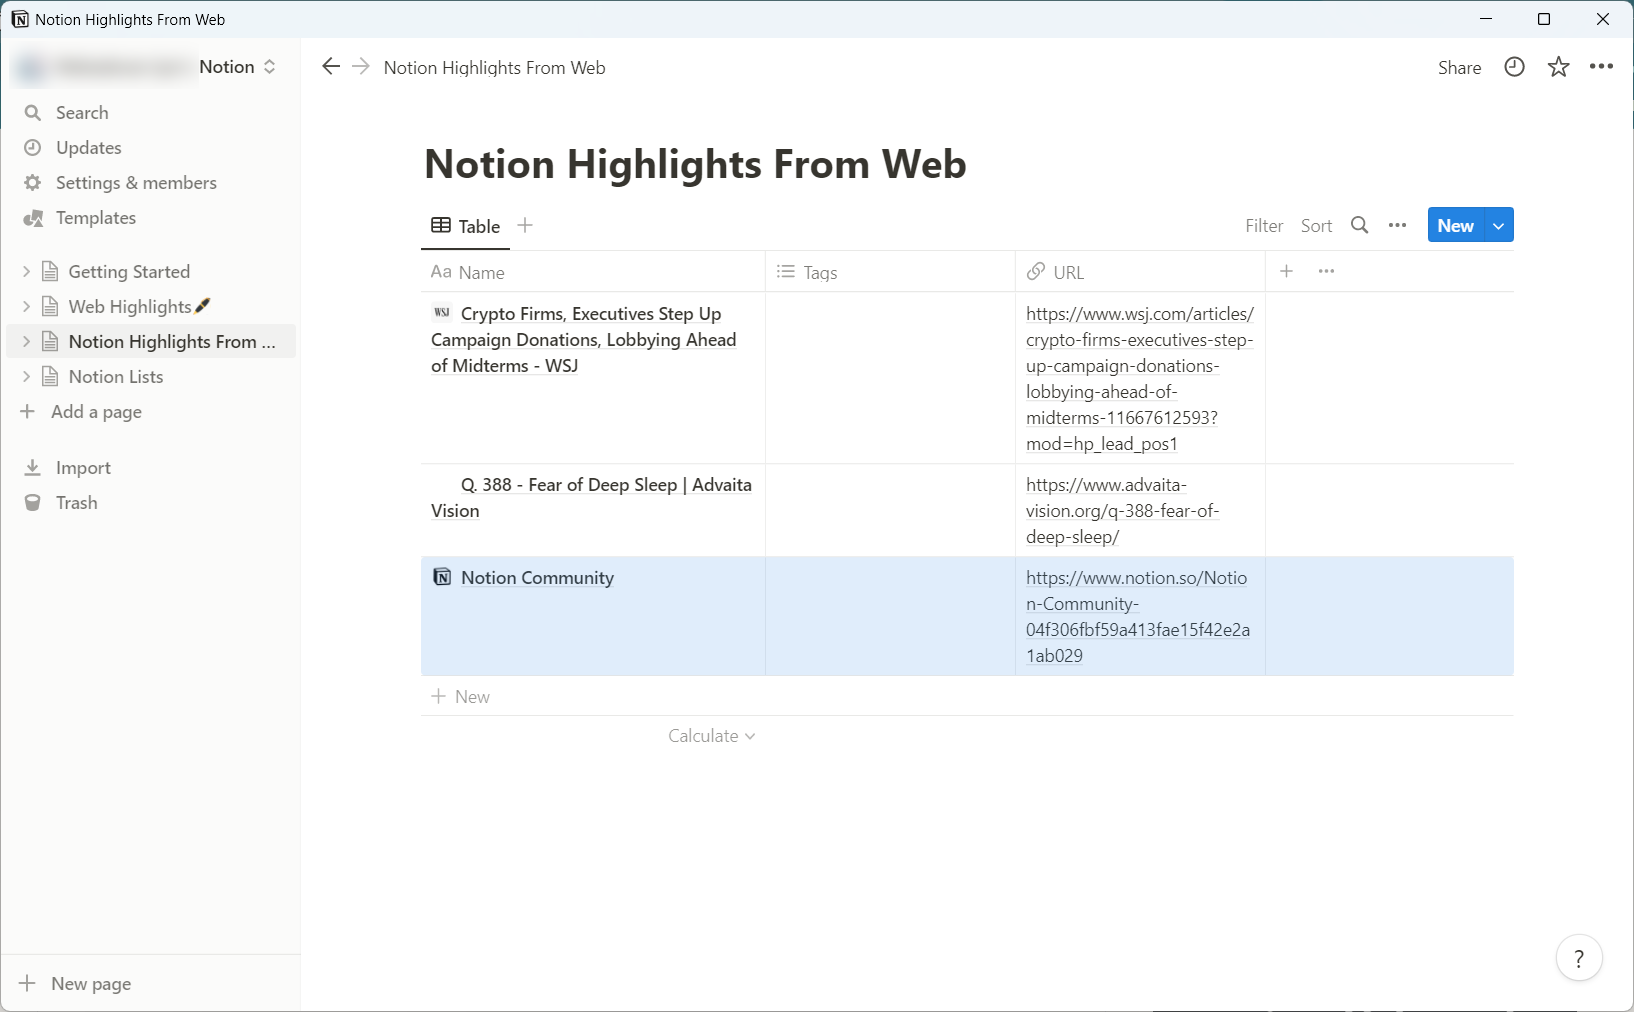Minimize the Notion window
This screenshot has height=1012, width=1634.
[1486, 19]
